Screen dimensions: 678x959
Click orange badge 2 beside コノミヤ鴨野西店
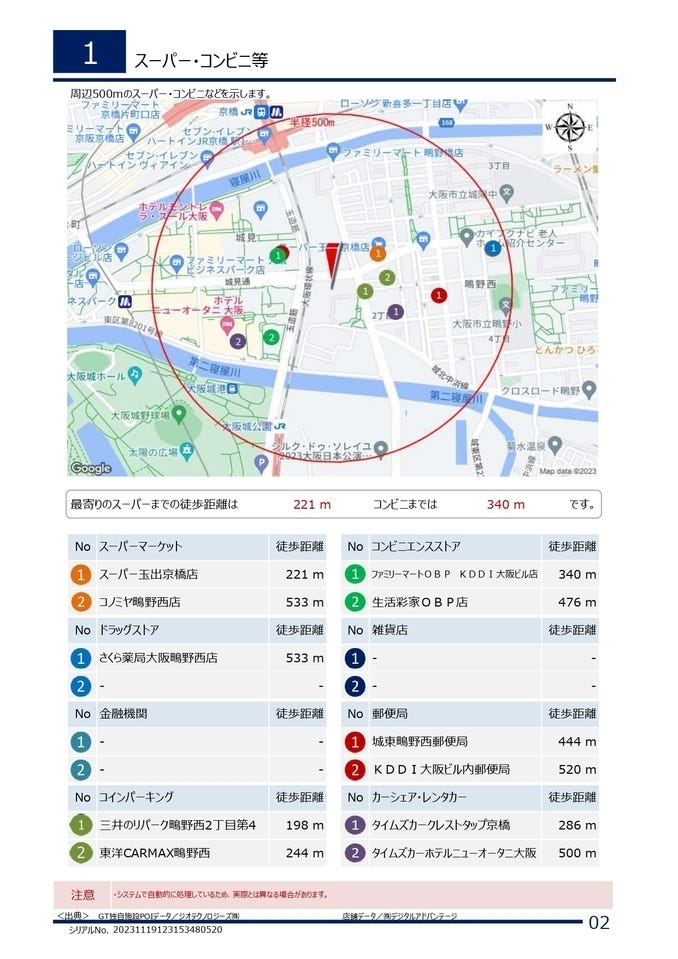click(81, 603)
